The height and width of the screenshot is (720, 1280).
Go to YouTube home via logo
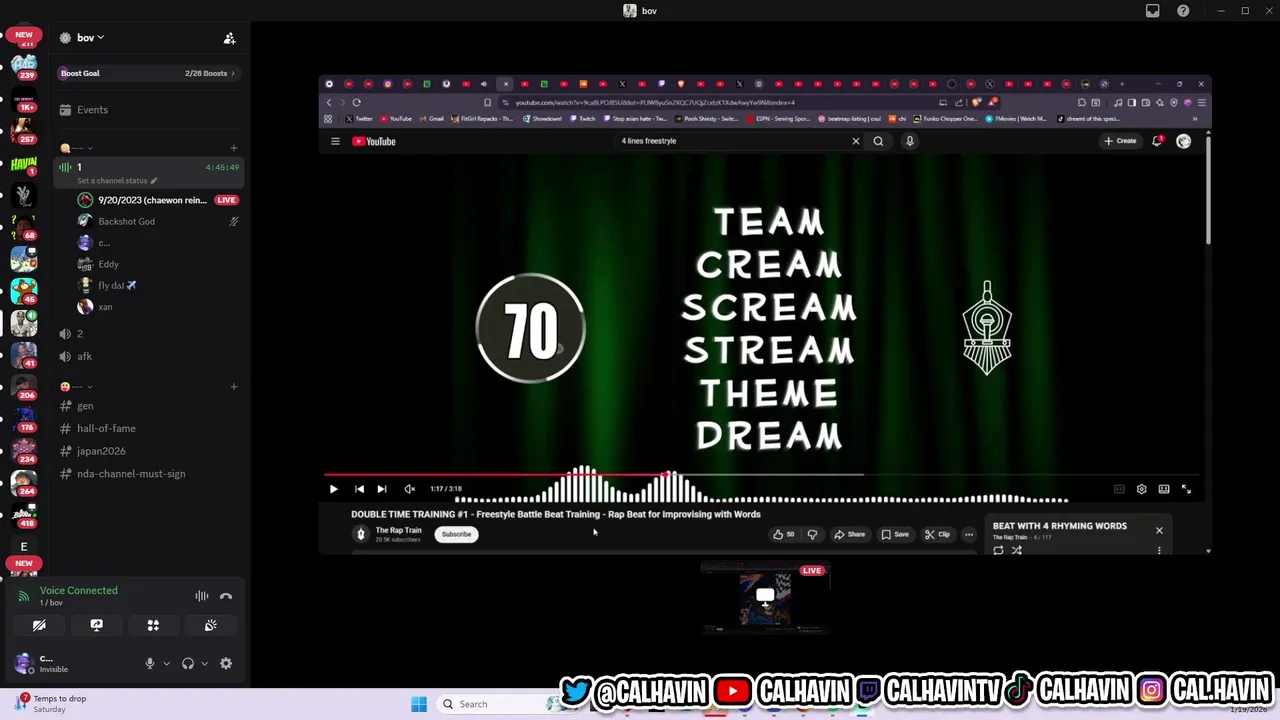374,141
